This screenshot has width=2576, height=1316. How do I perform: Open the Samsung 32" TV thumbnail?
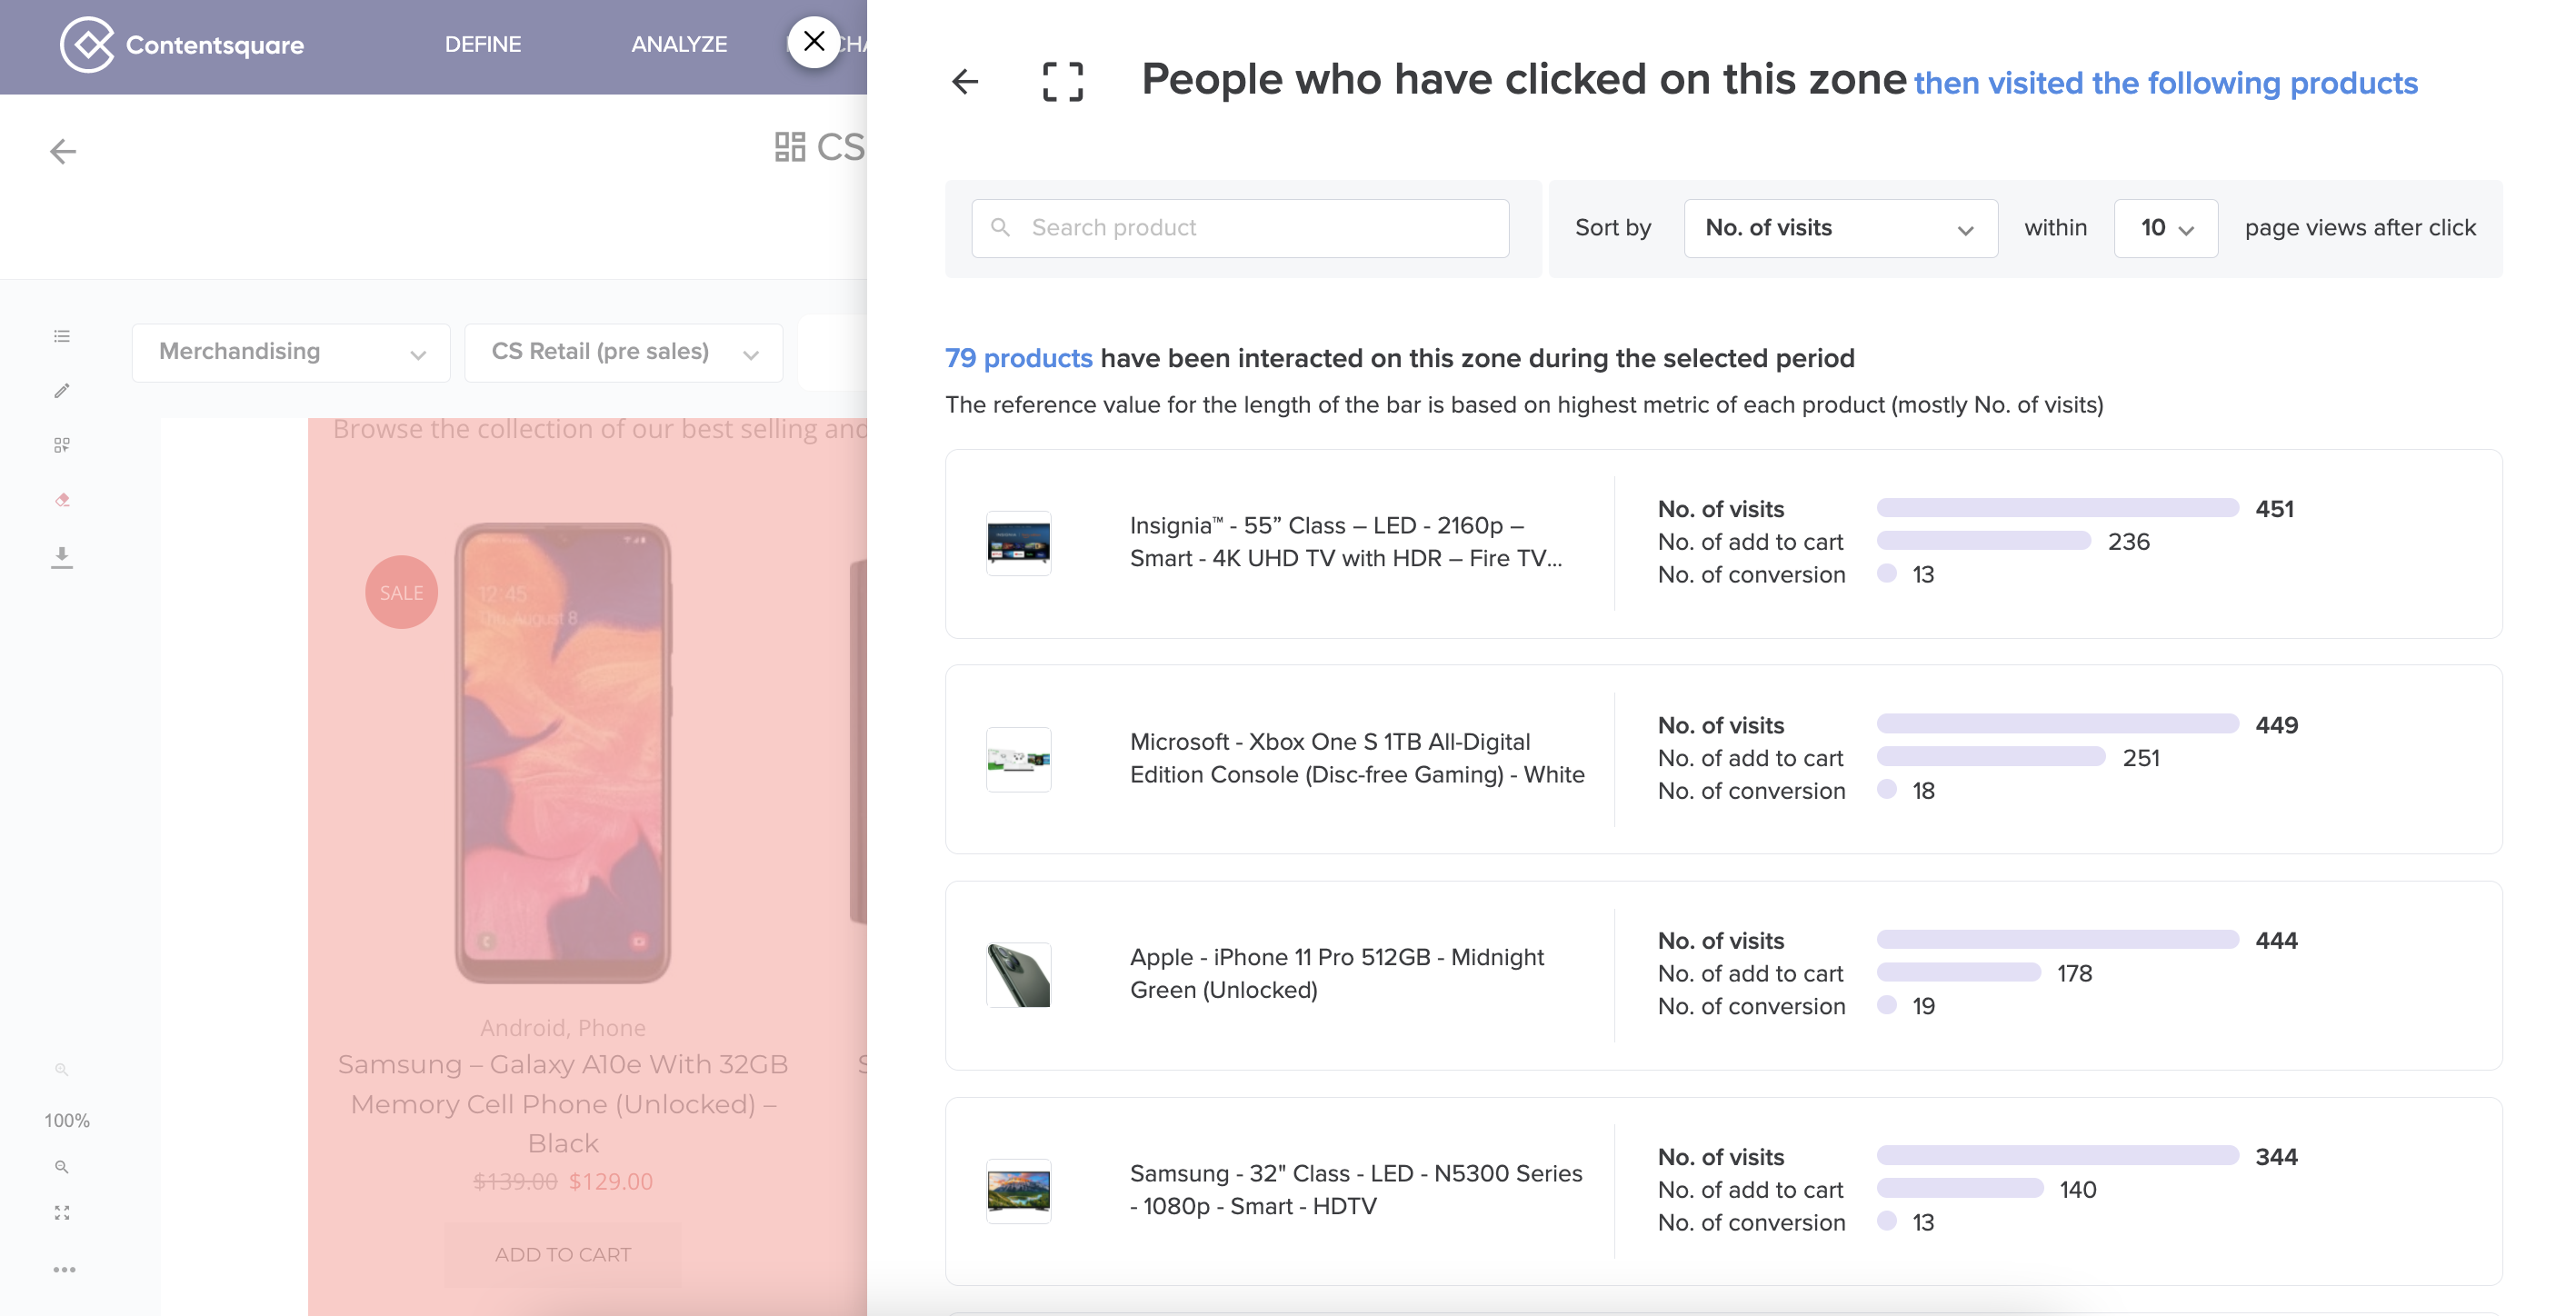(x=1018, y=1191)
